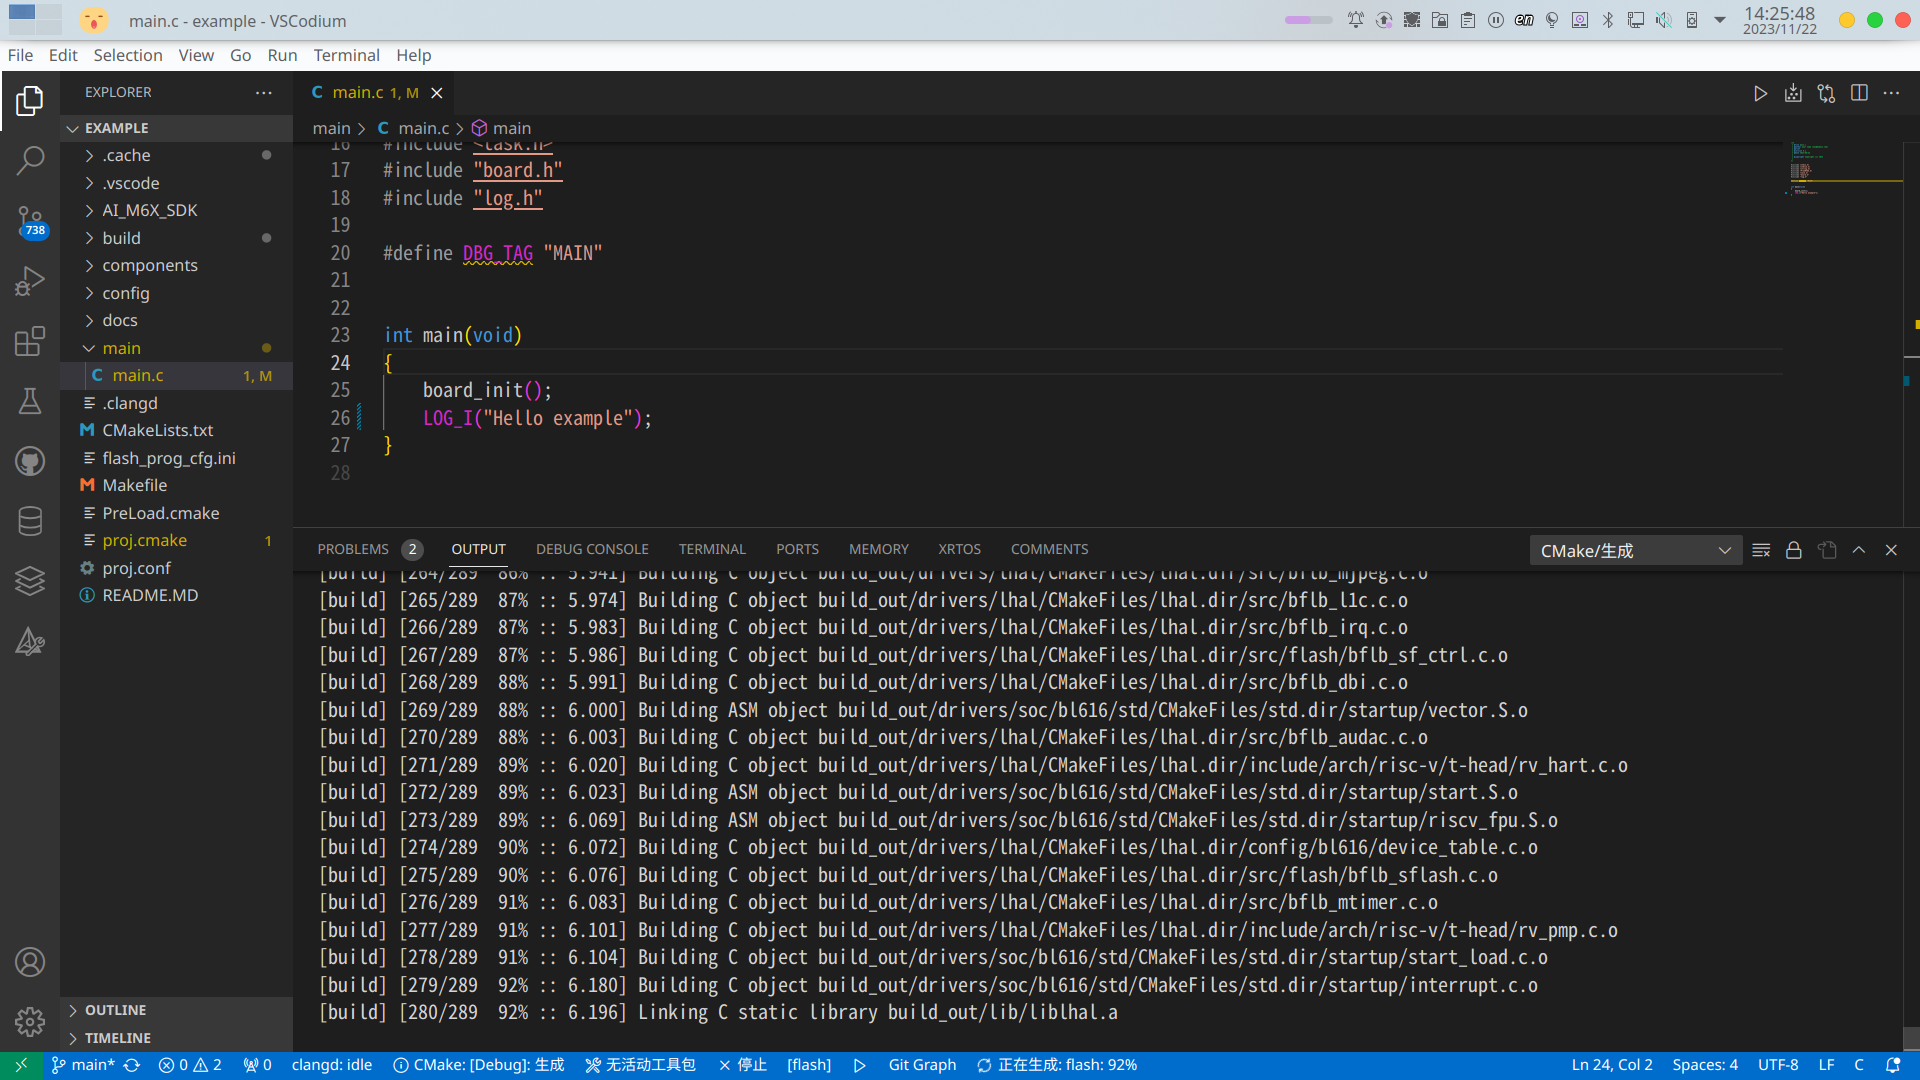Viewport: 1920px width, 1080px height.
Task: Click the CMake launch play icon in status bar
Action: [859, 1065]
